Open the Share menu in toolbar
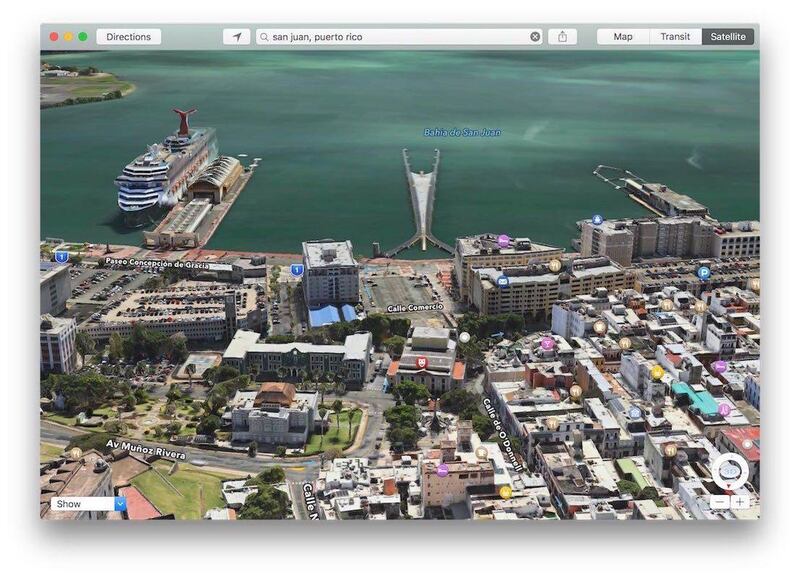Screen dimensions: 800x577 point(562,37)
